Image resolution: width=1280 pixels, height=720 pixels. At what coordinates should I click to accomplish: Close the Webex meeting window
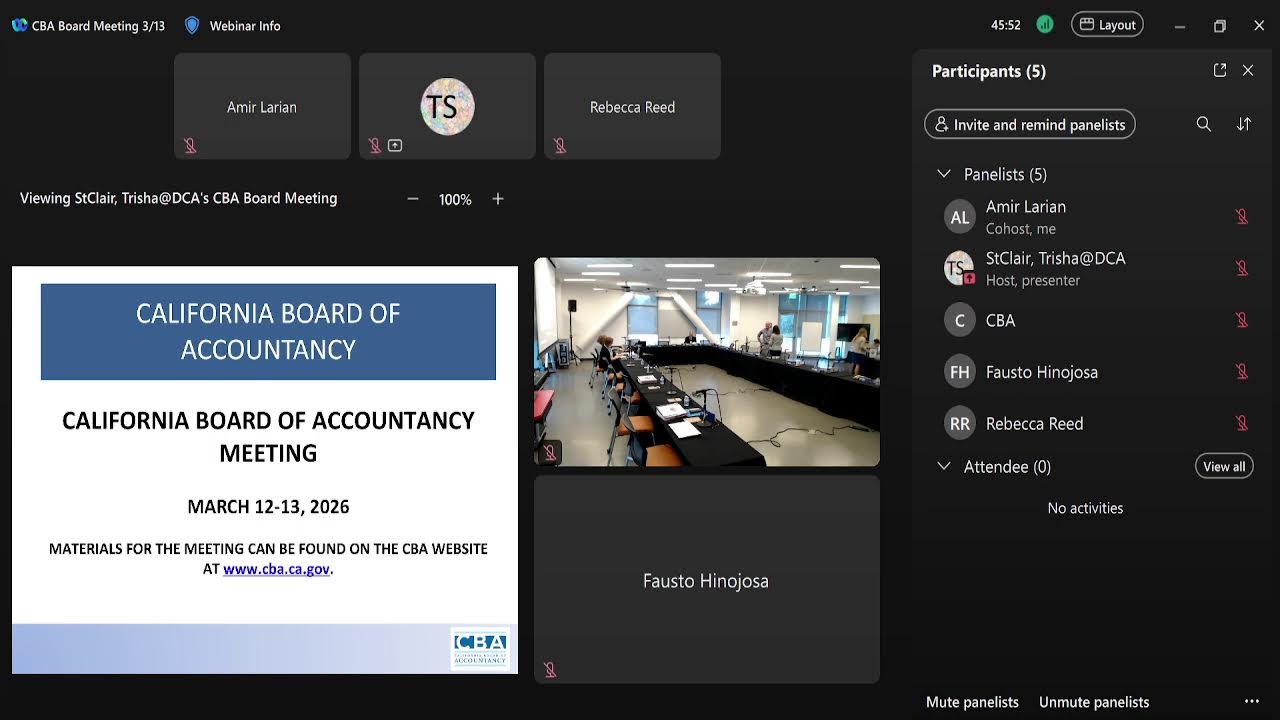coord(1259,26)
